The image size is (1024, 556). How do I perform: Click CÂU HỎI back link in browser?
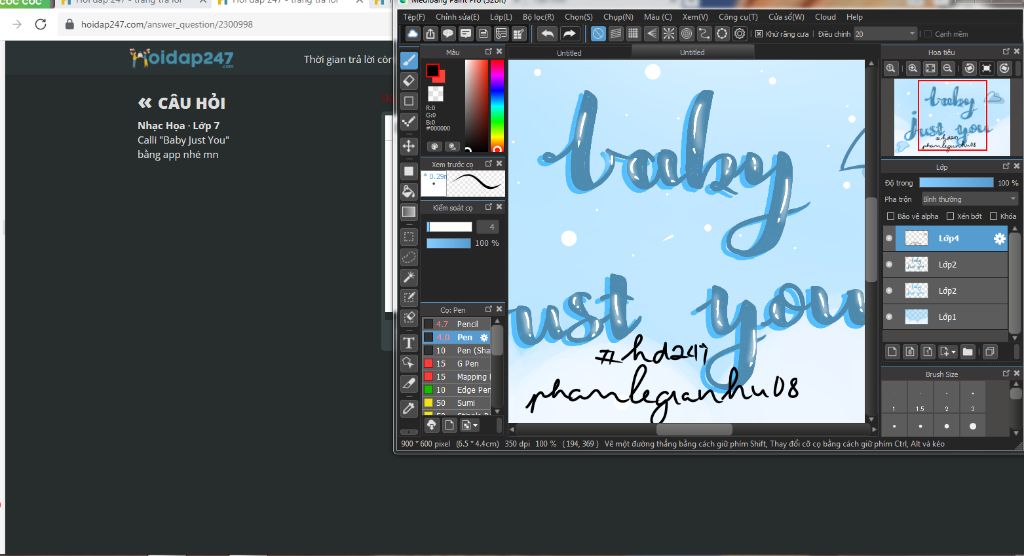click(182, 103)
